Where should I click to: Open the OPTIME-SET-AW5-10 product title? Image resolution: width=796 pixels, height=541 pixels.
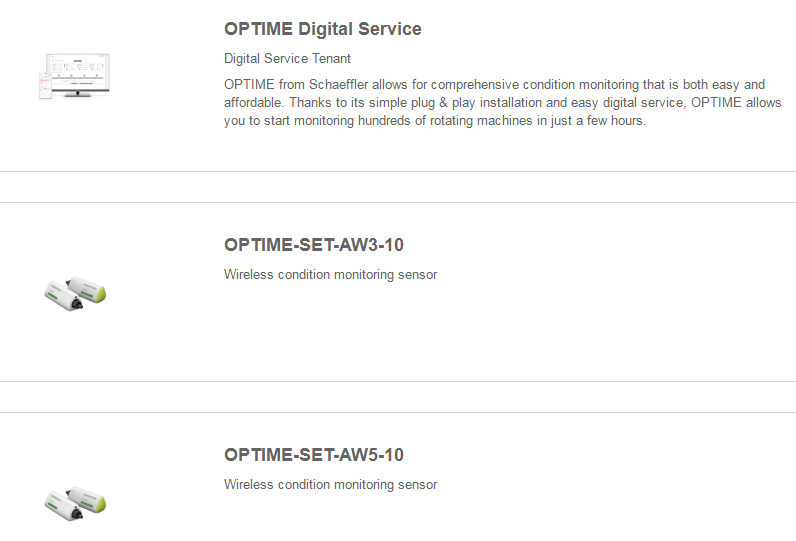point(314,455)
